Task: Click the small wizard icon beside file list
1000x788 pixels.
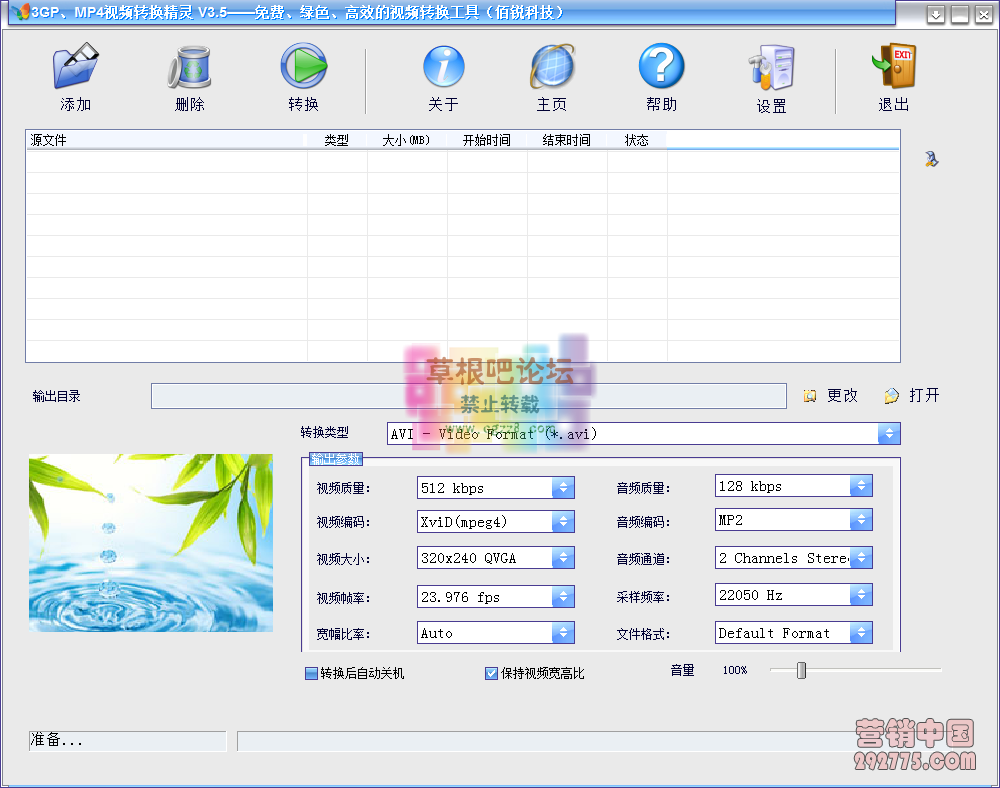Action: [930, 157]
